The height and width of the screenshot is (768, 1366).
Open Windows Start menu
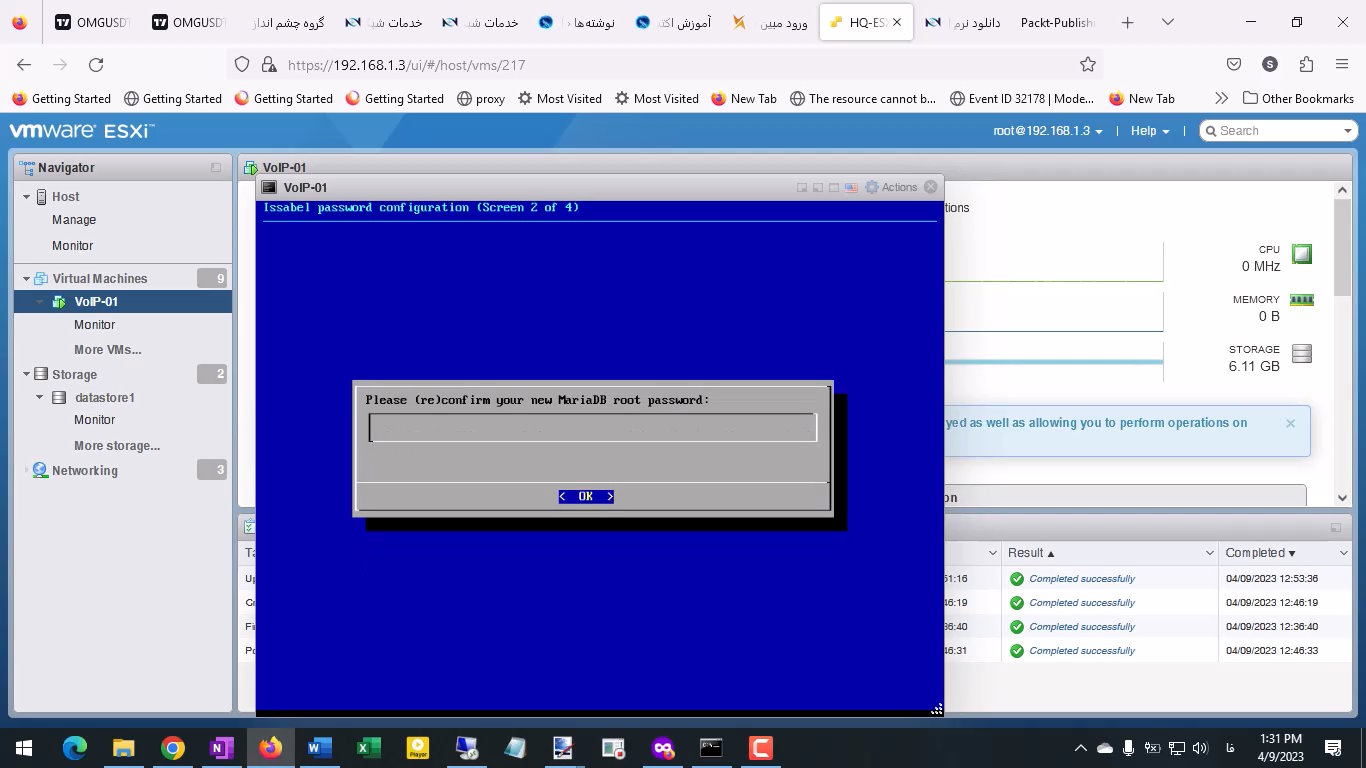[x=24, y=748]
